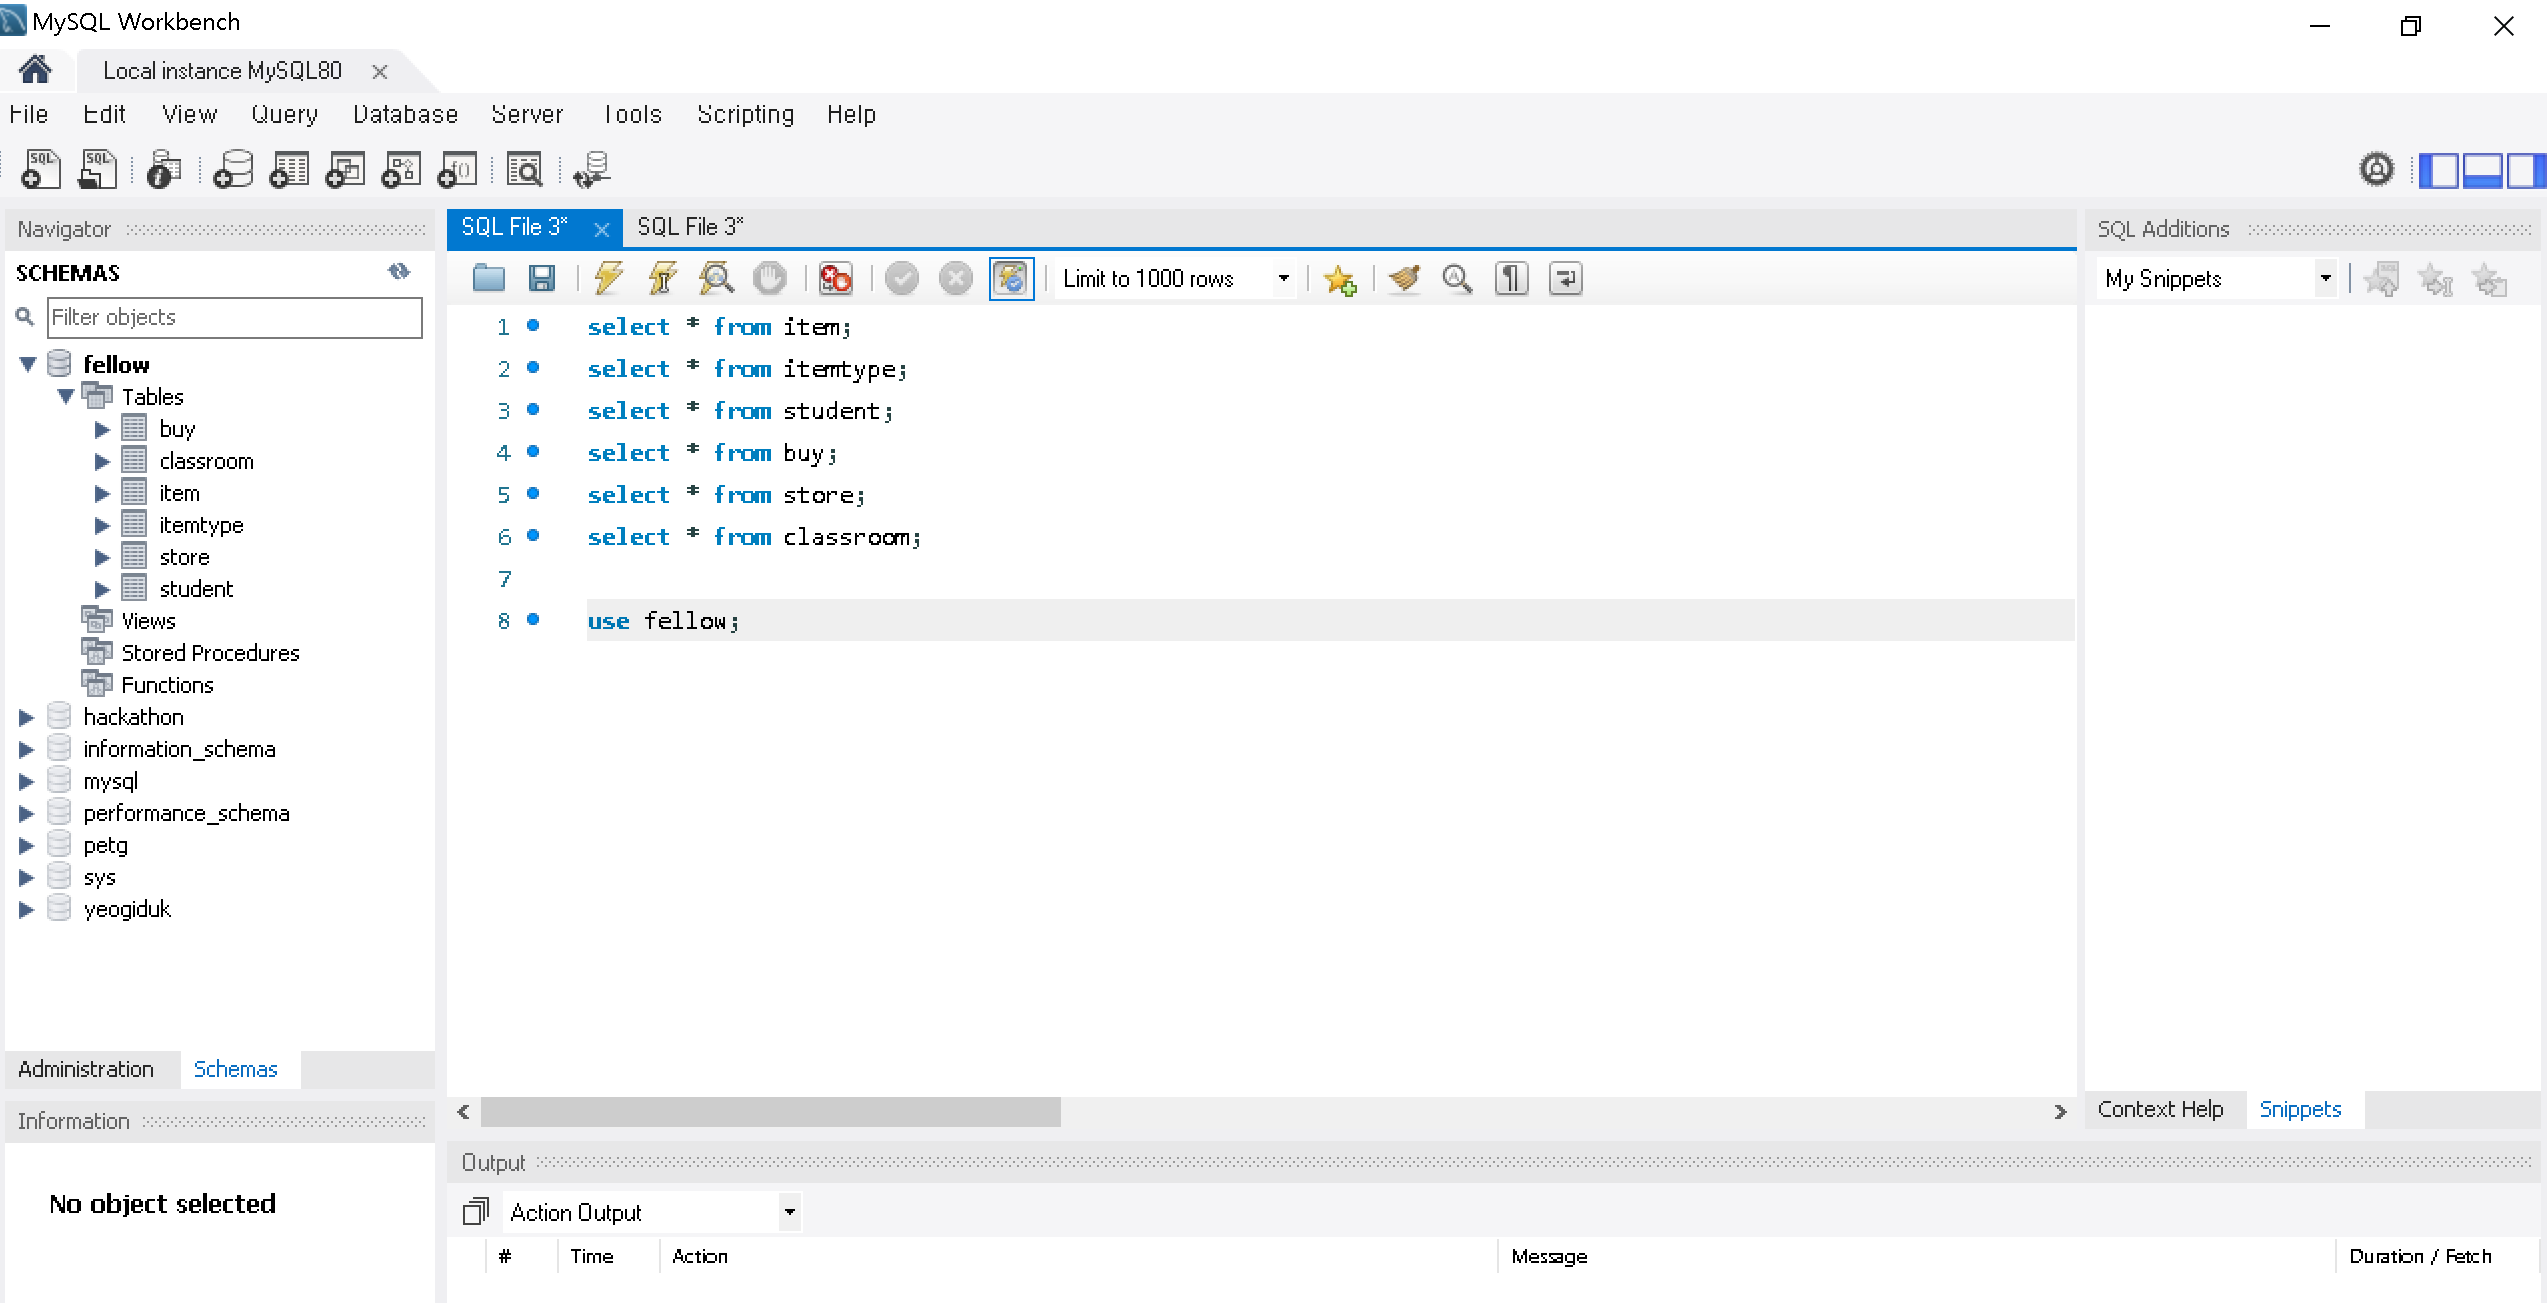The image size is (2547, 1303).
Task: Switch to the Administration tab
Action: coord(86,1069)
